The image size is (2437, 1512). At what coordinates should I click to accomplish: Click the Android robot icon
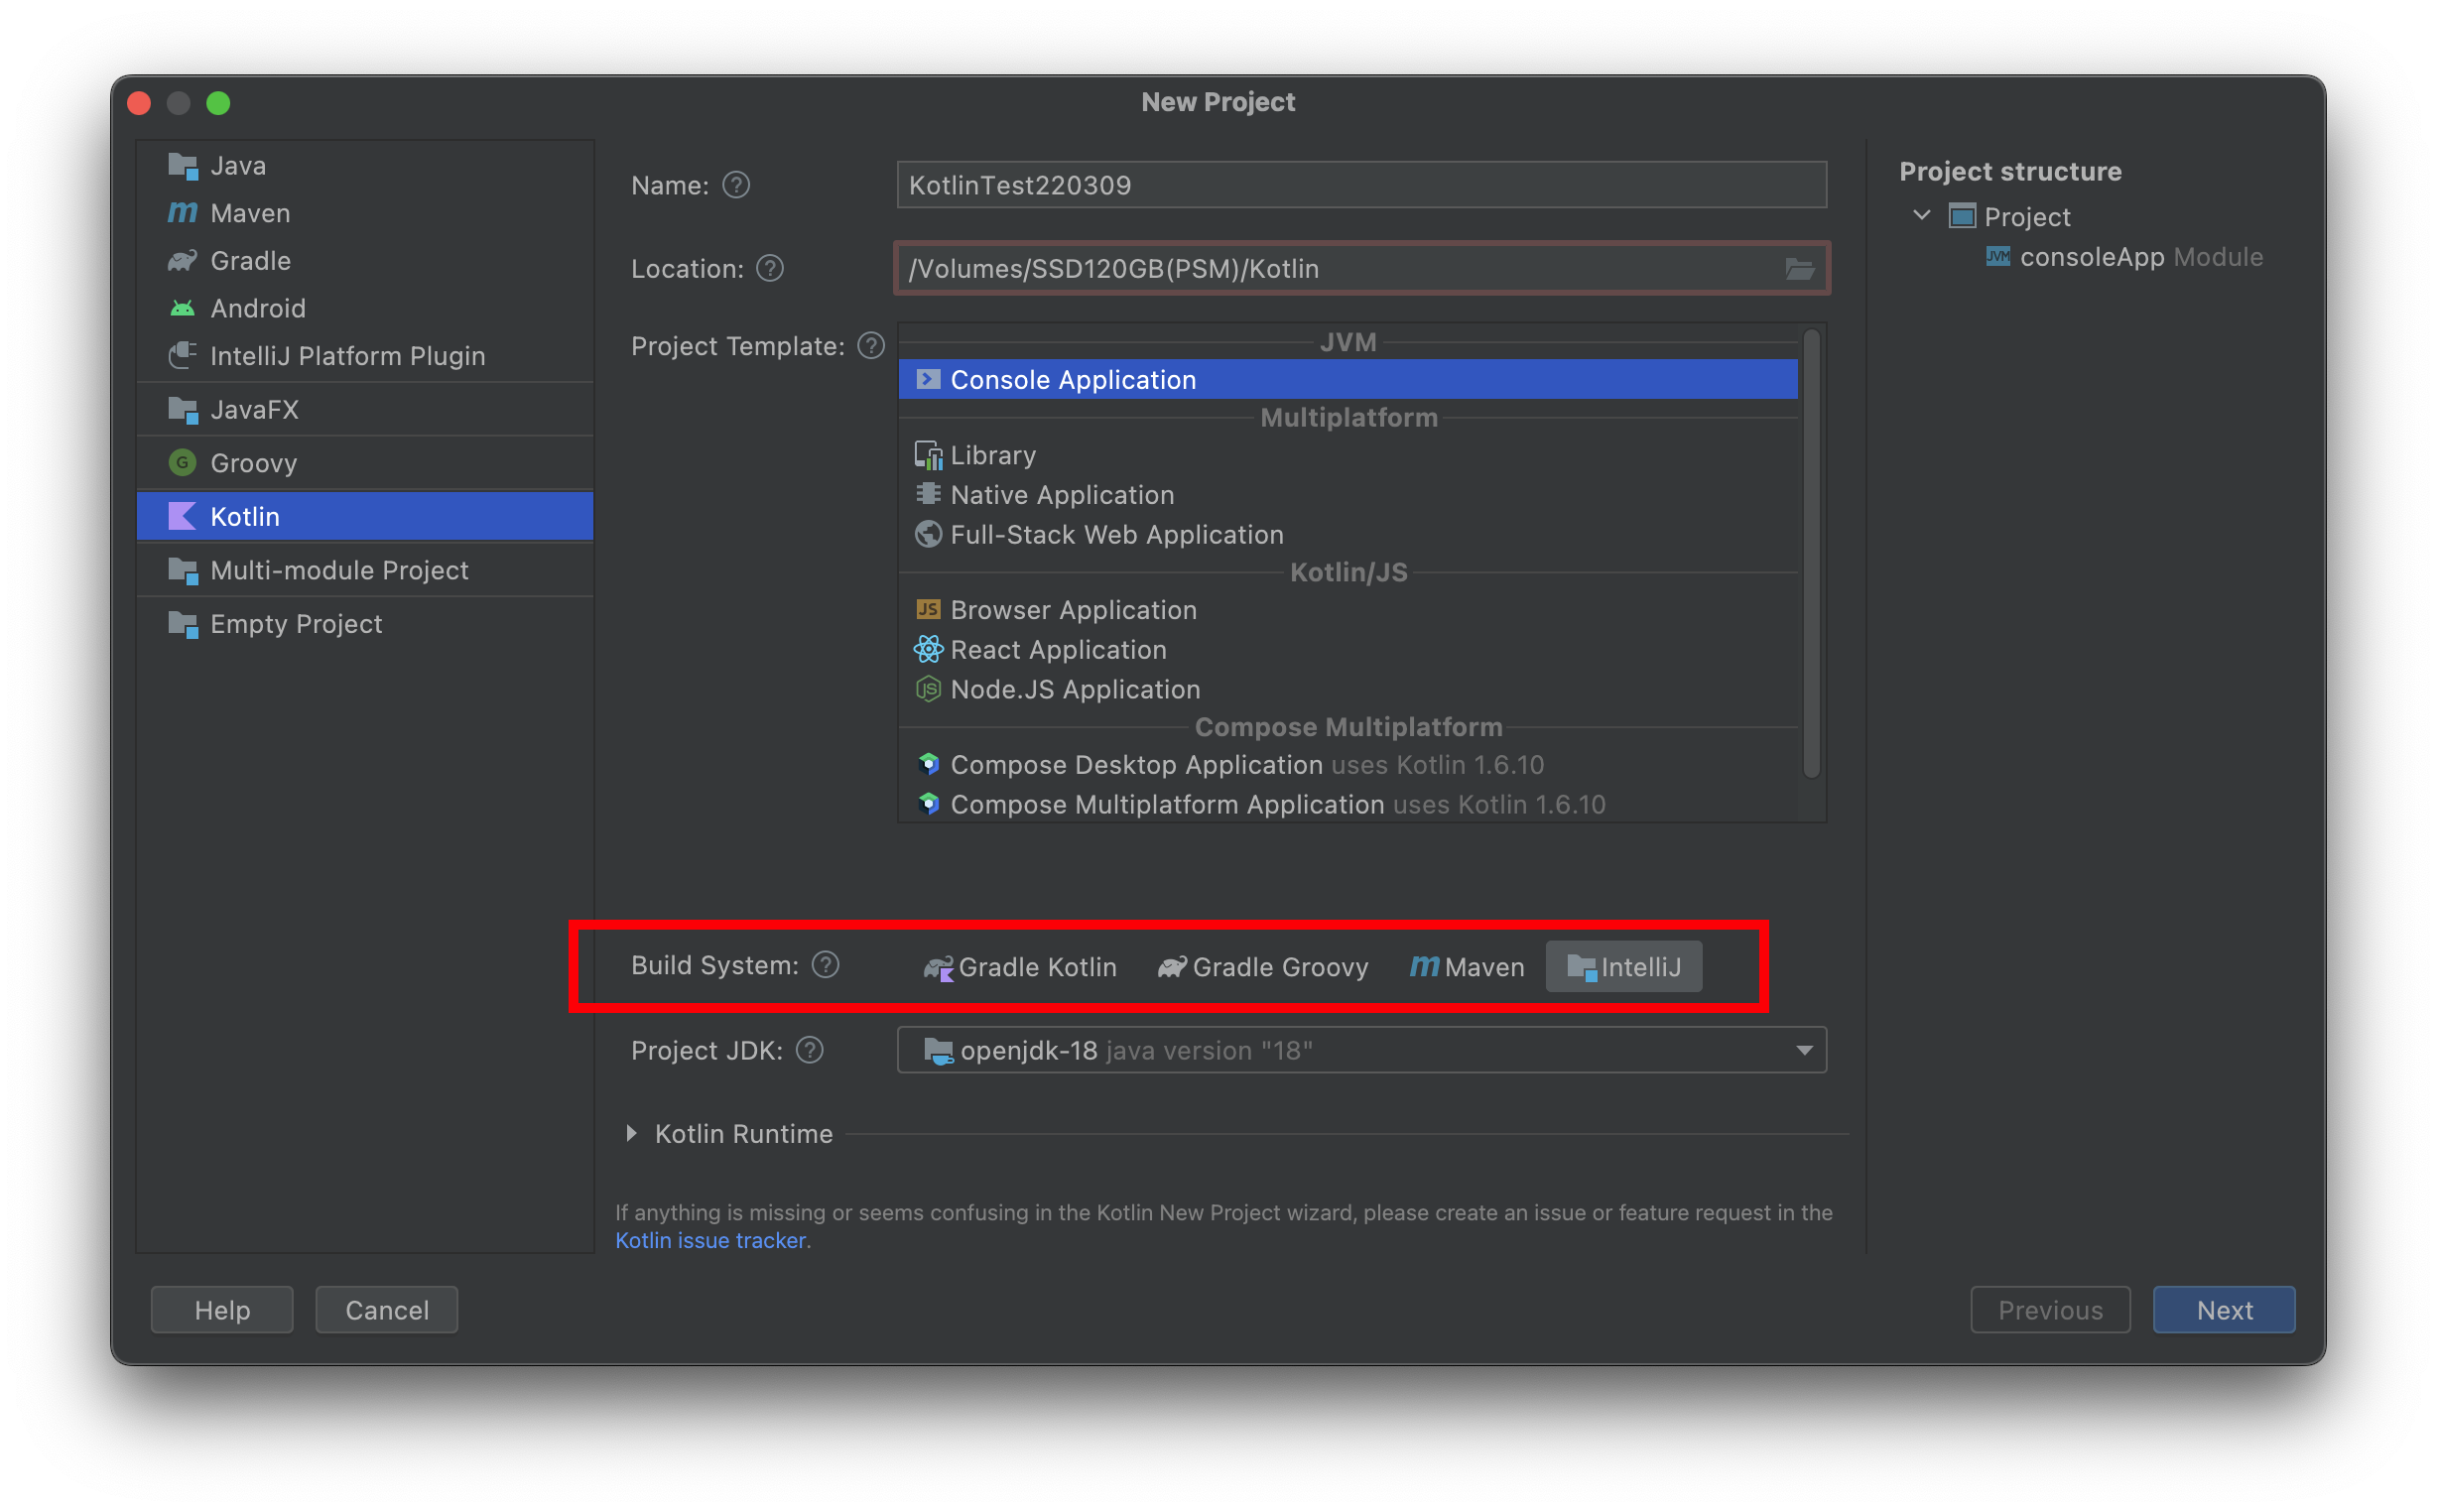click(x=182, y=308)
